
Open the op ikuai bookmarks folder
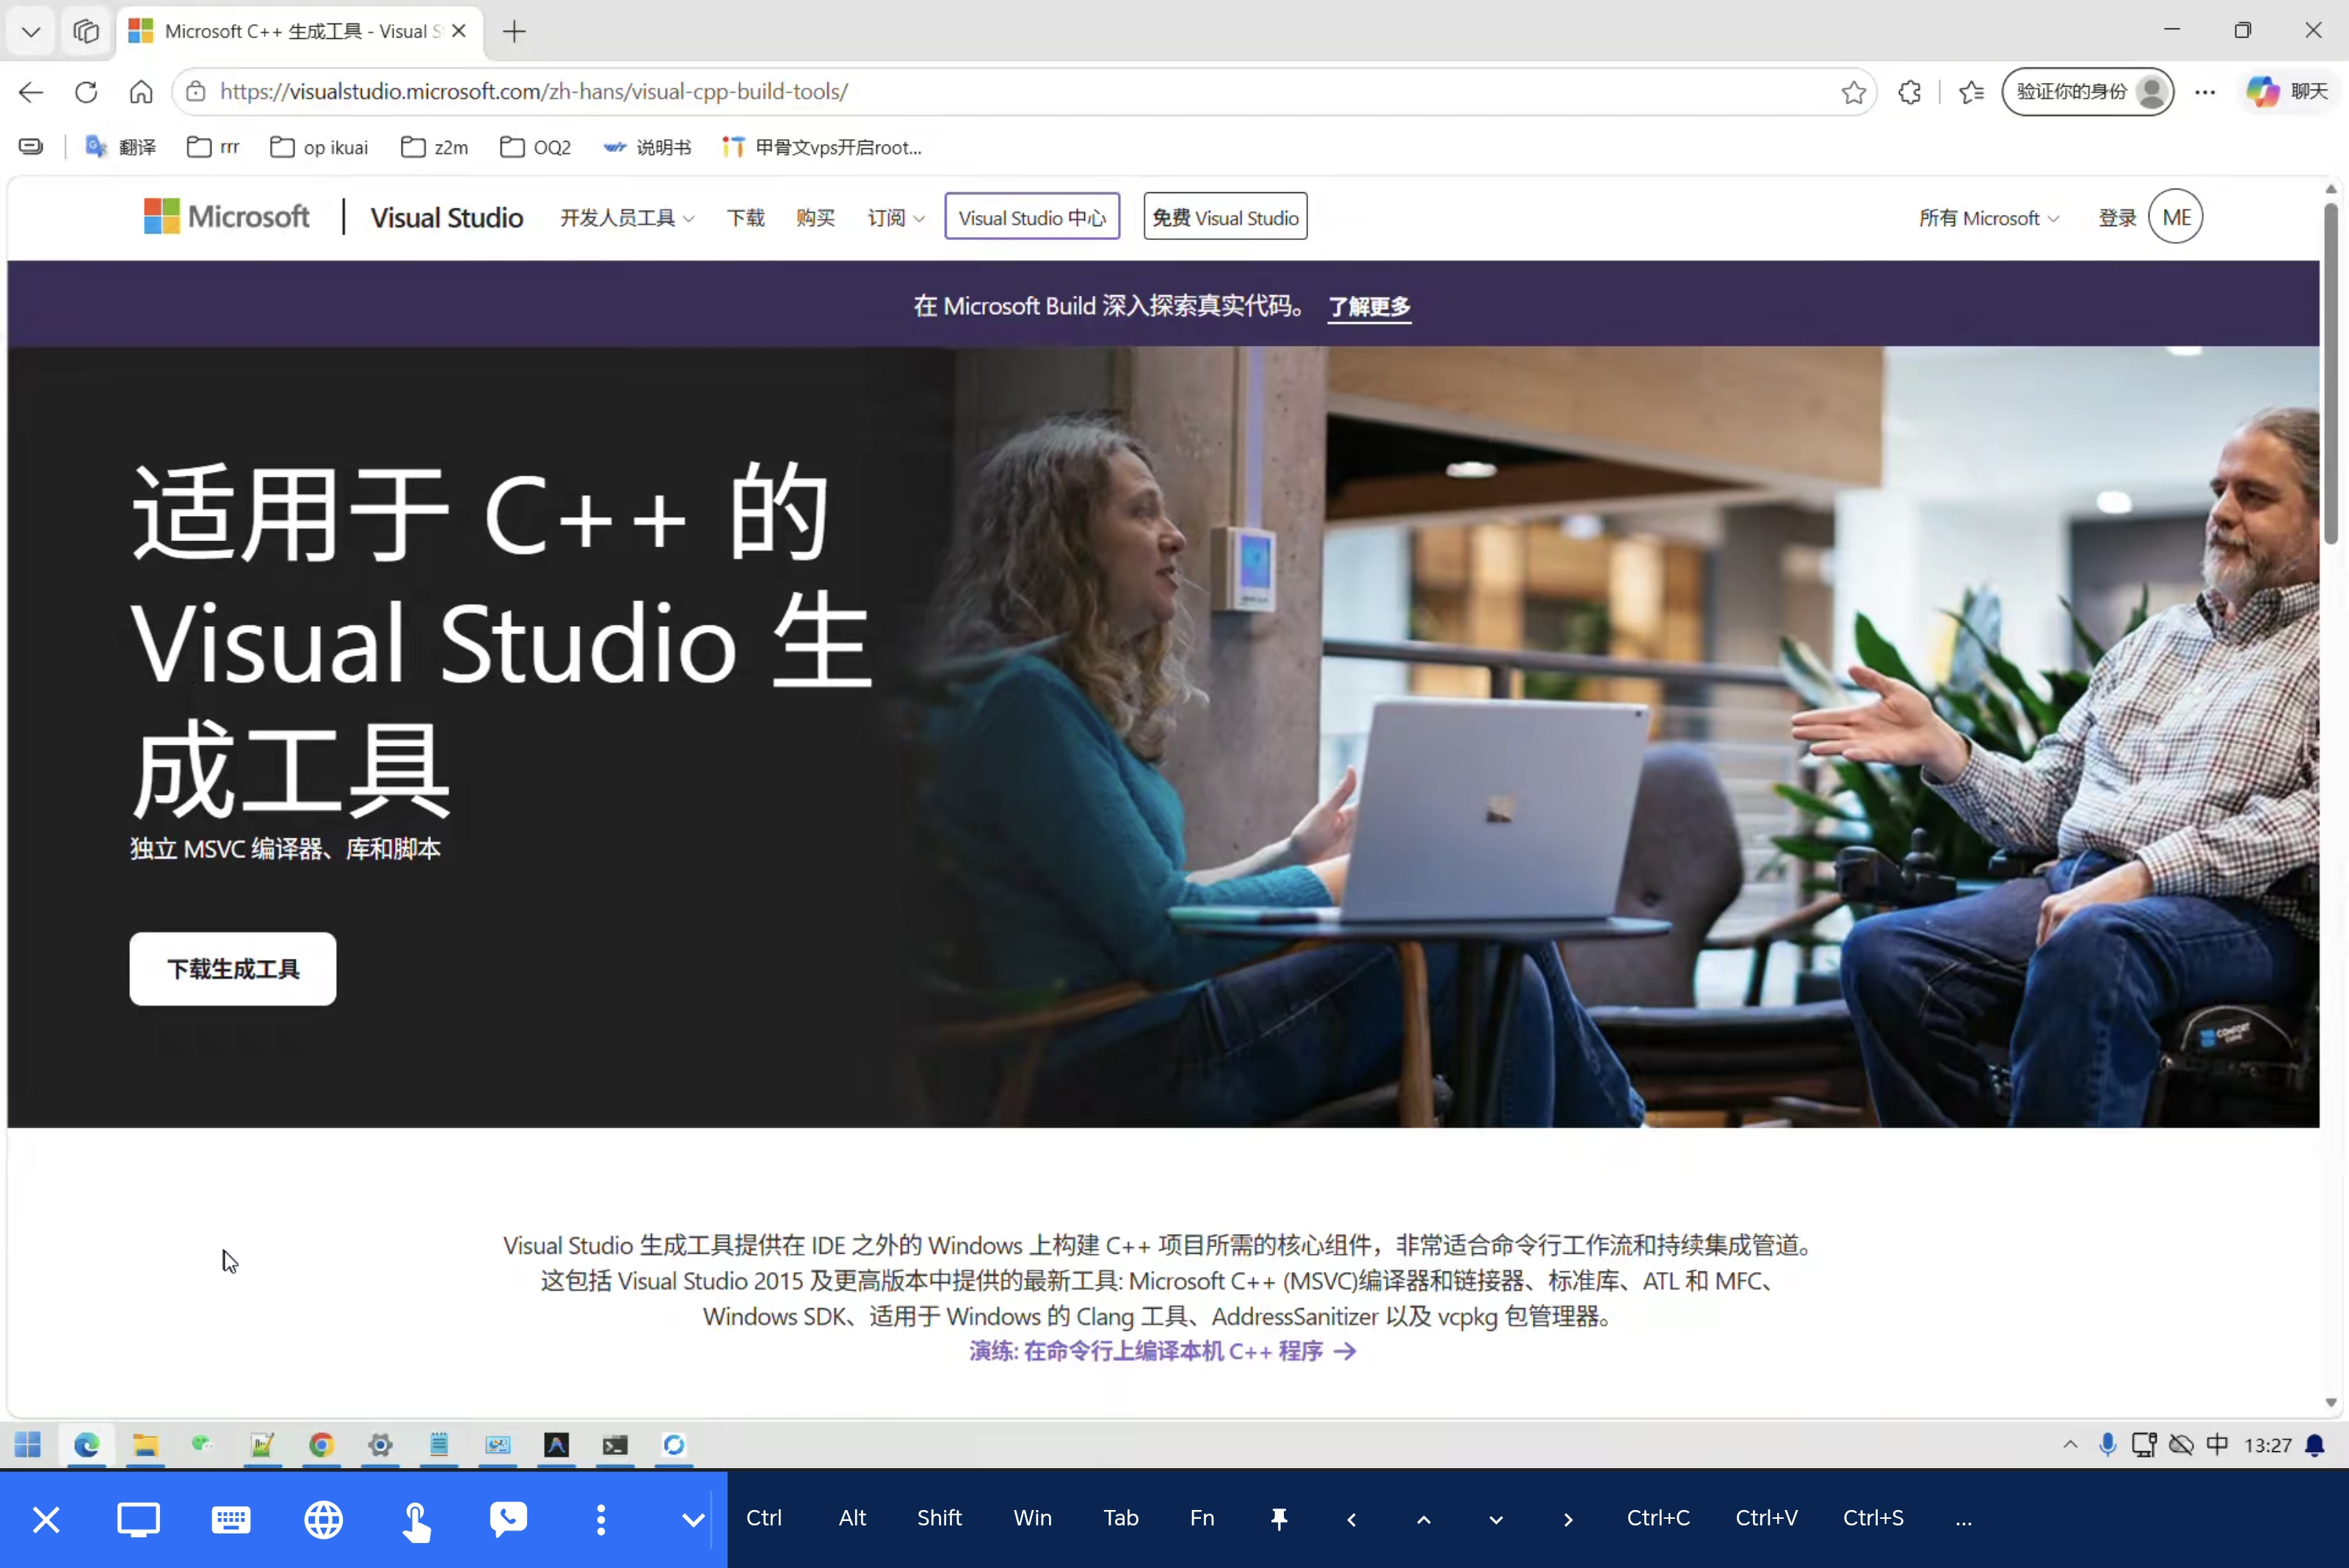coord(320,148)
